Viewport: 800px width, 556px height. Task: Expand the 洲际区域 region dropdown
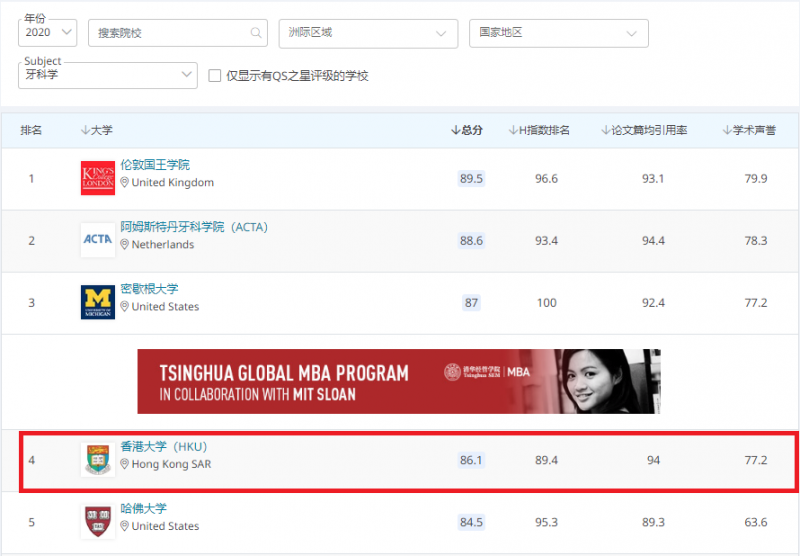368,34
